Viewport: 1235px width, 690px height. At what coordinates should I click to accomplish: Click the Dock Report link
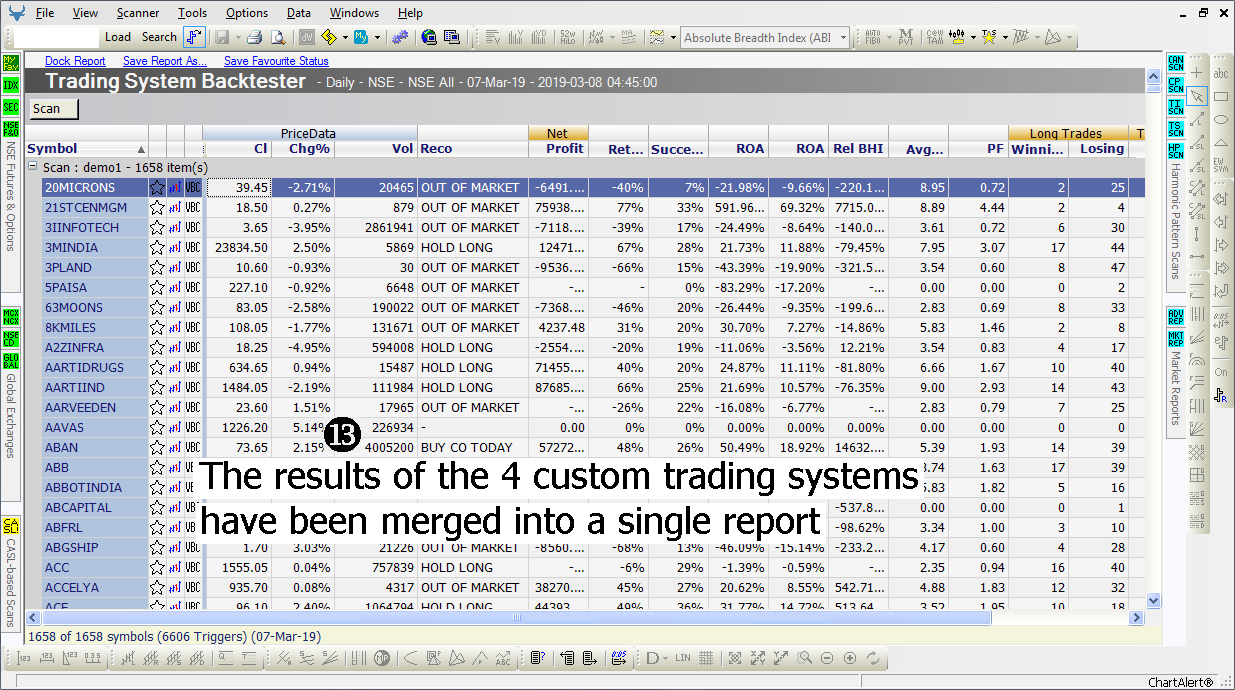(75, 61)
